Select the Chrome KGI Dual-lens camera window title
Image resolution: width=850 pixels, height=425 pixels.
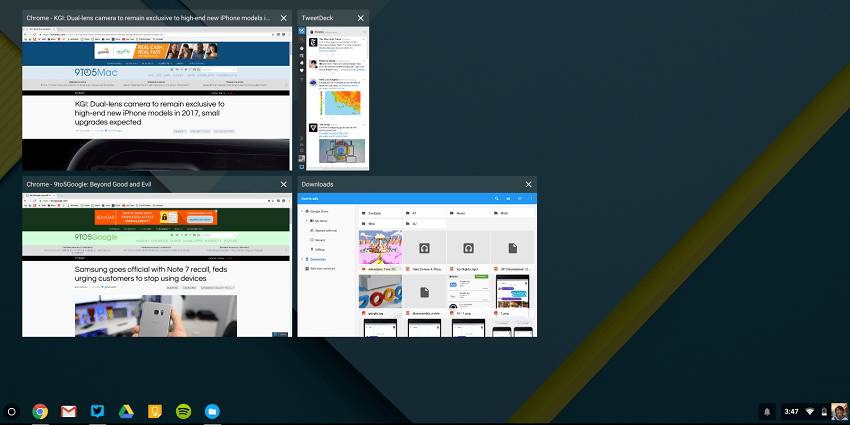coord(148,18)
